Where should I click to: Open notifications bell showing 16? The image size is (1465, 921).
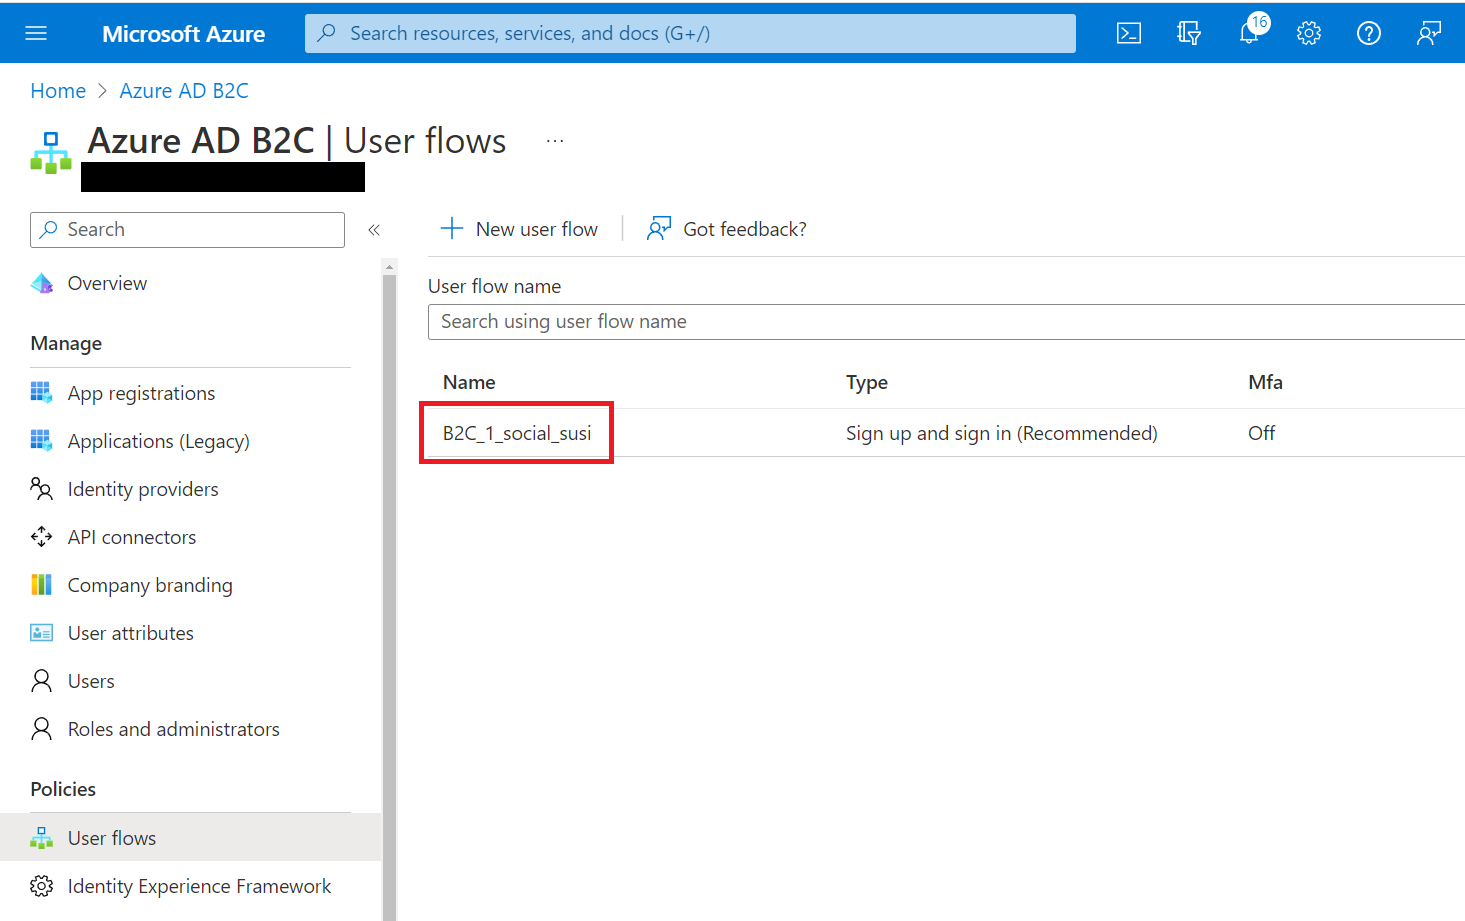1250,31
